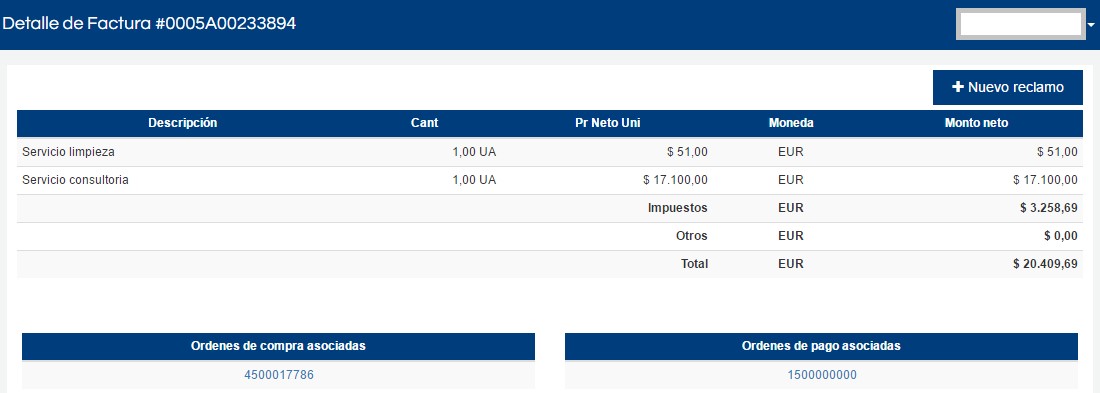Select the Servicio consultoria row
Viewport: 1100px width, 393px height.
pyautogui.click(x=550, y=180)
